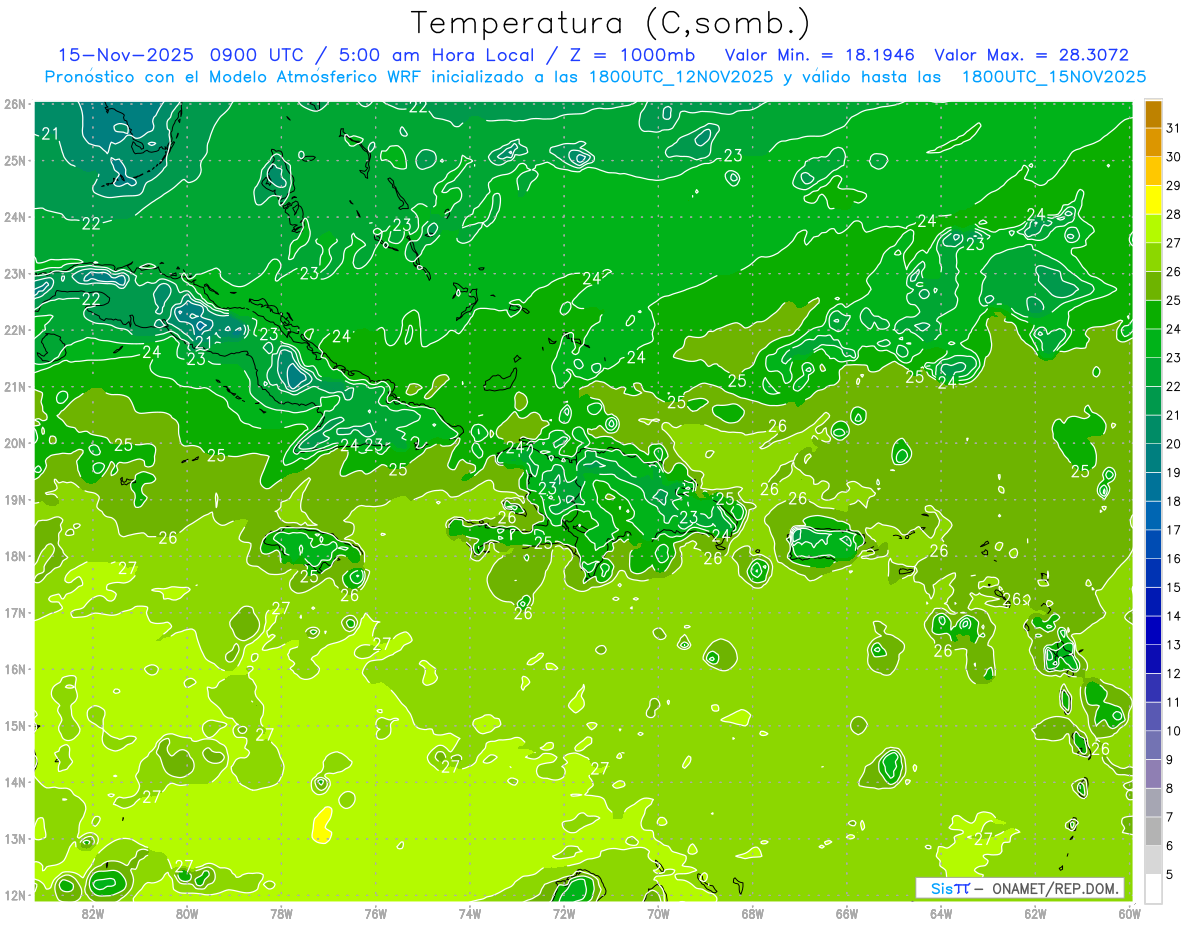
Task: Select the lime color bar segment between 27 and 28
Action: 1153,229
